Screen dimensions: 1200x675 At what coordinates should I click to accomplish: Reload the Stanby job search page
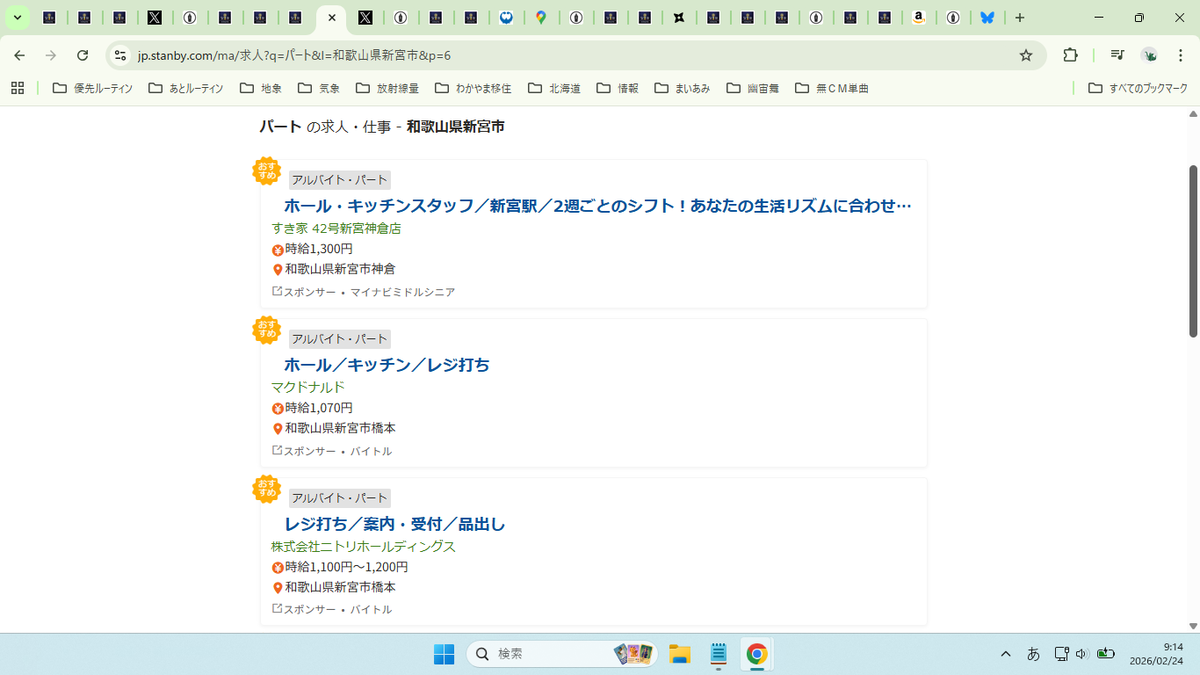pos(83,55)
